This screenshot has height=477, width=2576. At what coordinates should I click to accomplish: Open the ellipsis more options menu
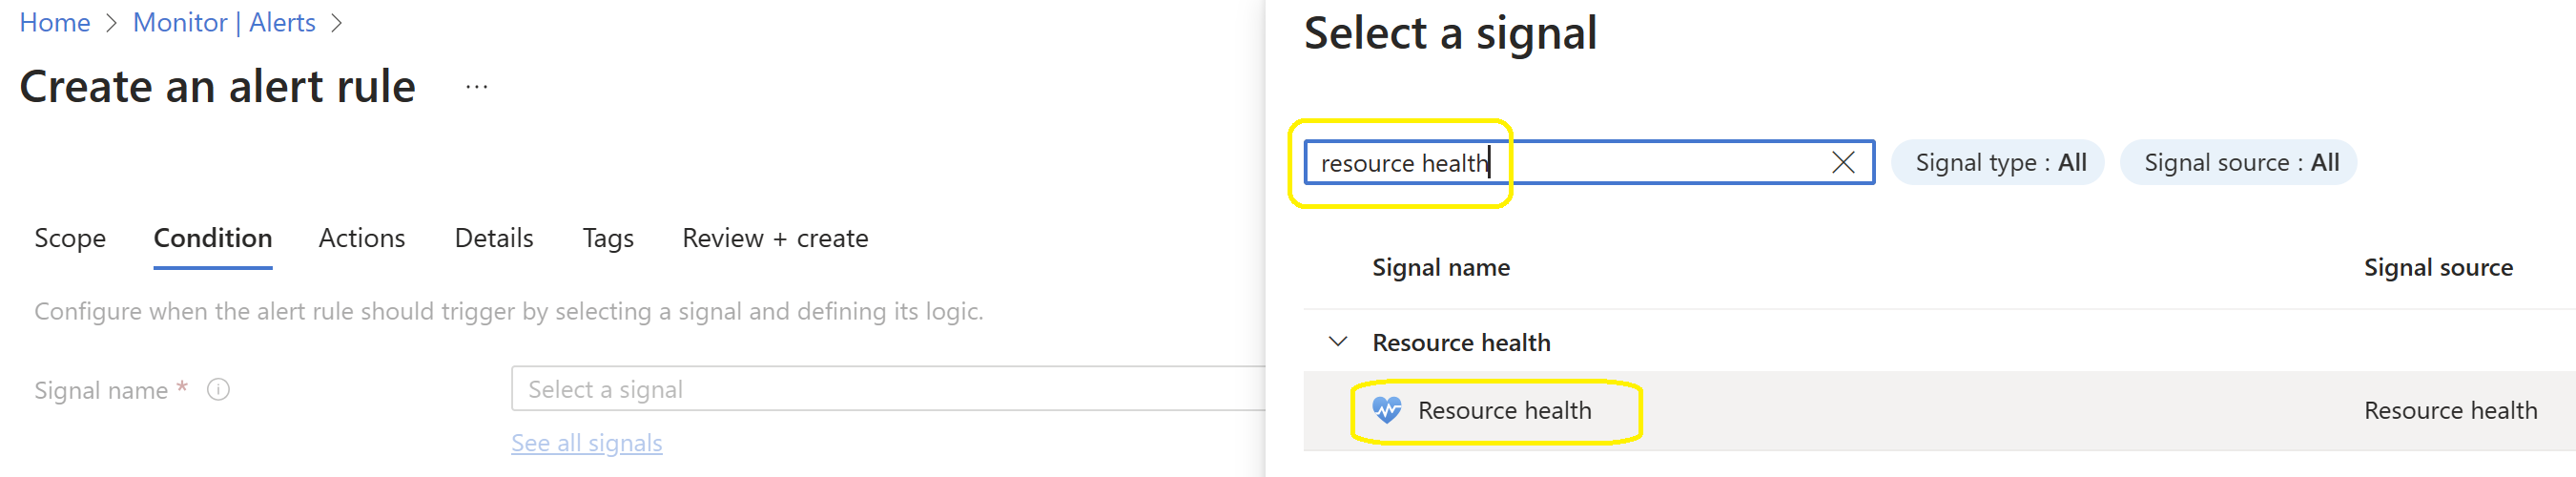[477, 87]
